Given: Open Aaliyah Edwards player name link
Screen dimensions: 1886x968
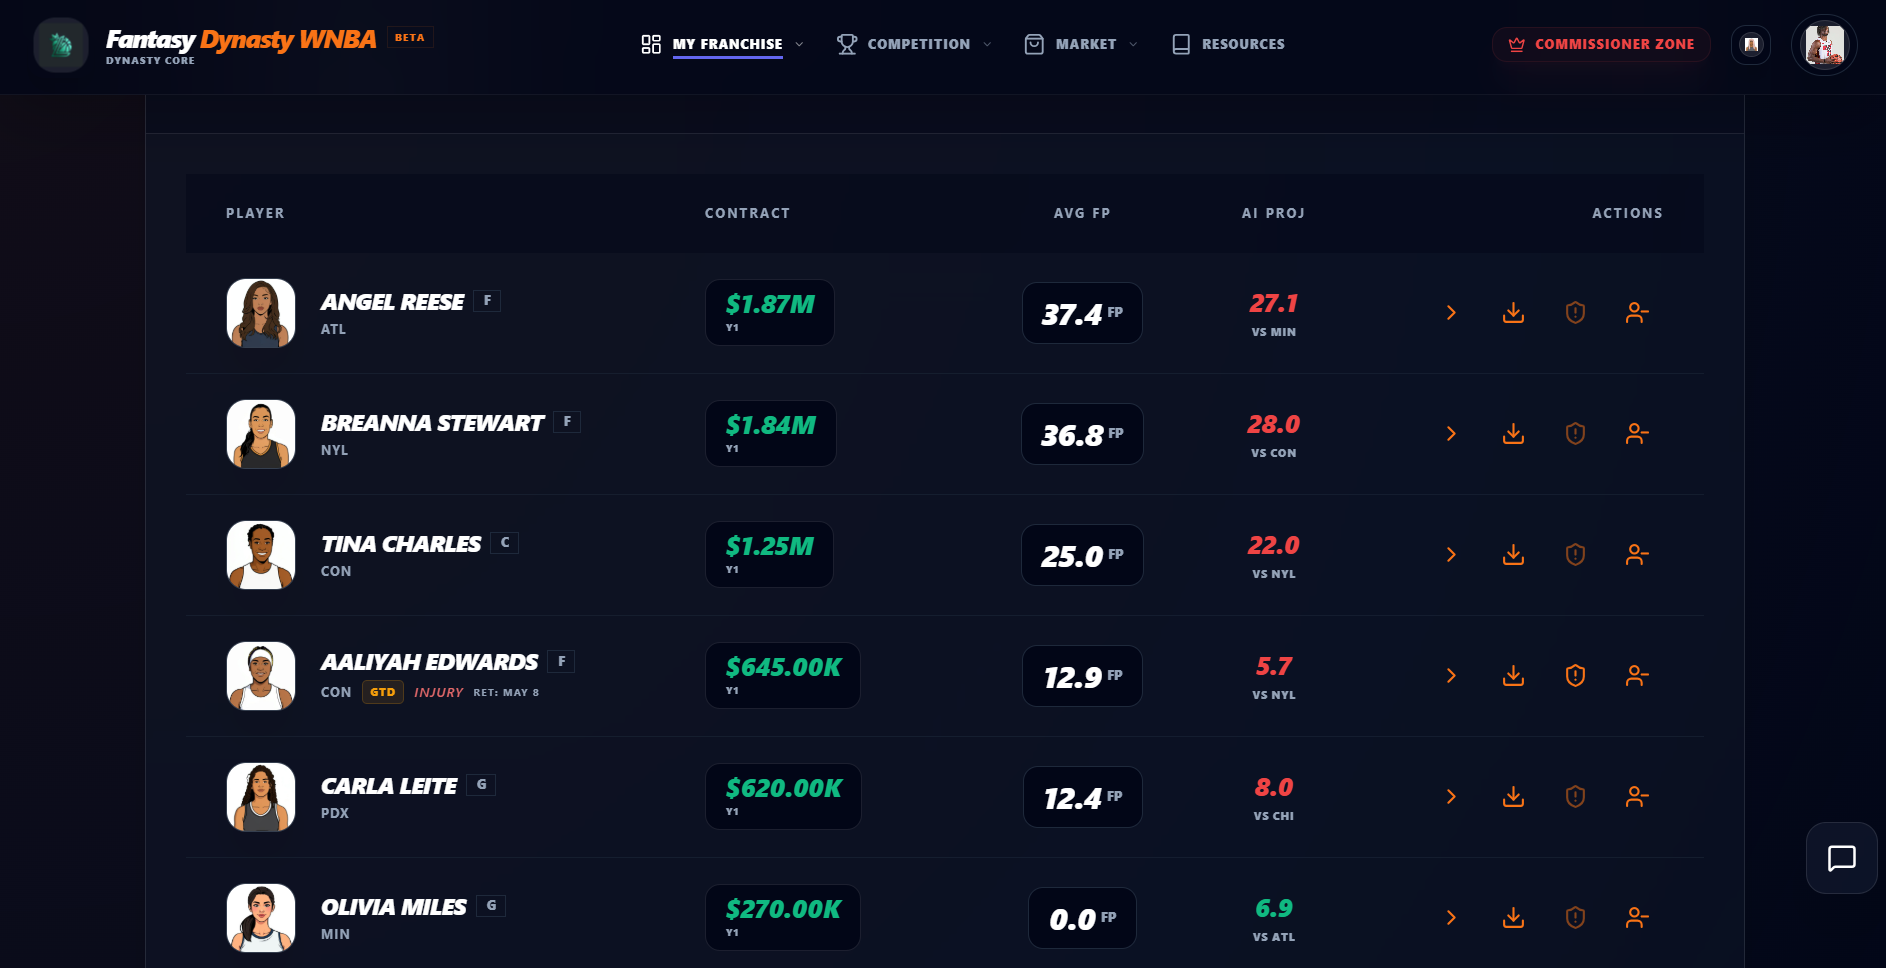Looking at the screenshot, I should point(429,662).
